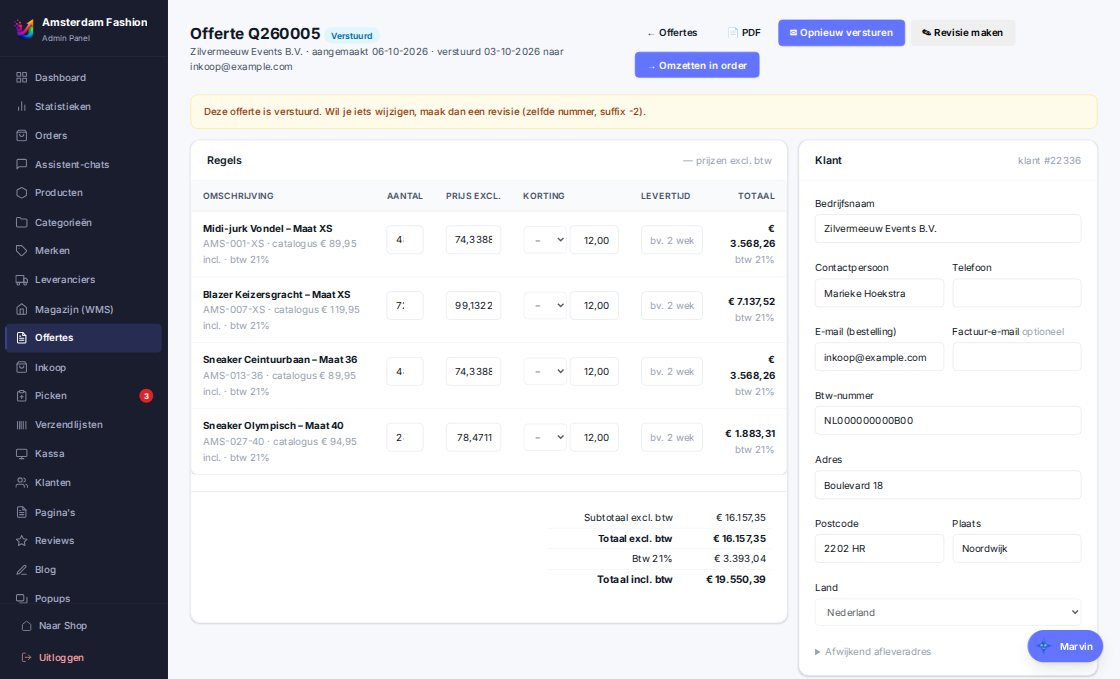Click the Offertes document icon in sidebar
Screen dimensions: 1120x679
click(21, 338)
